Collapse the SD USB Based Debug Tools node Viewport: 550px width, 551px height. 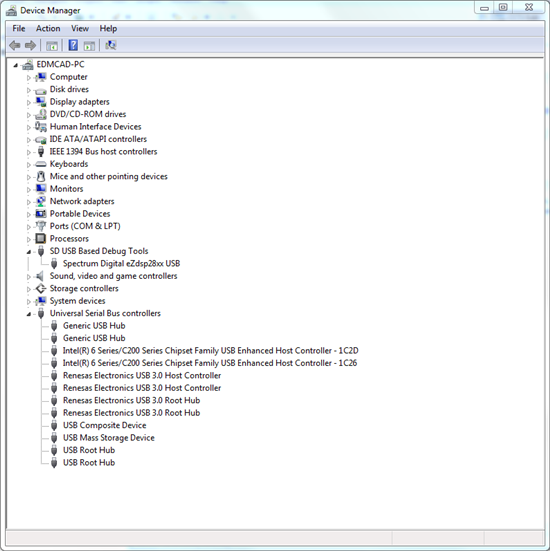point(29,252)
